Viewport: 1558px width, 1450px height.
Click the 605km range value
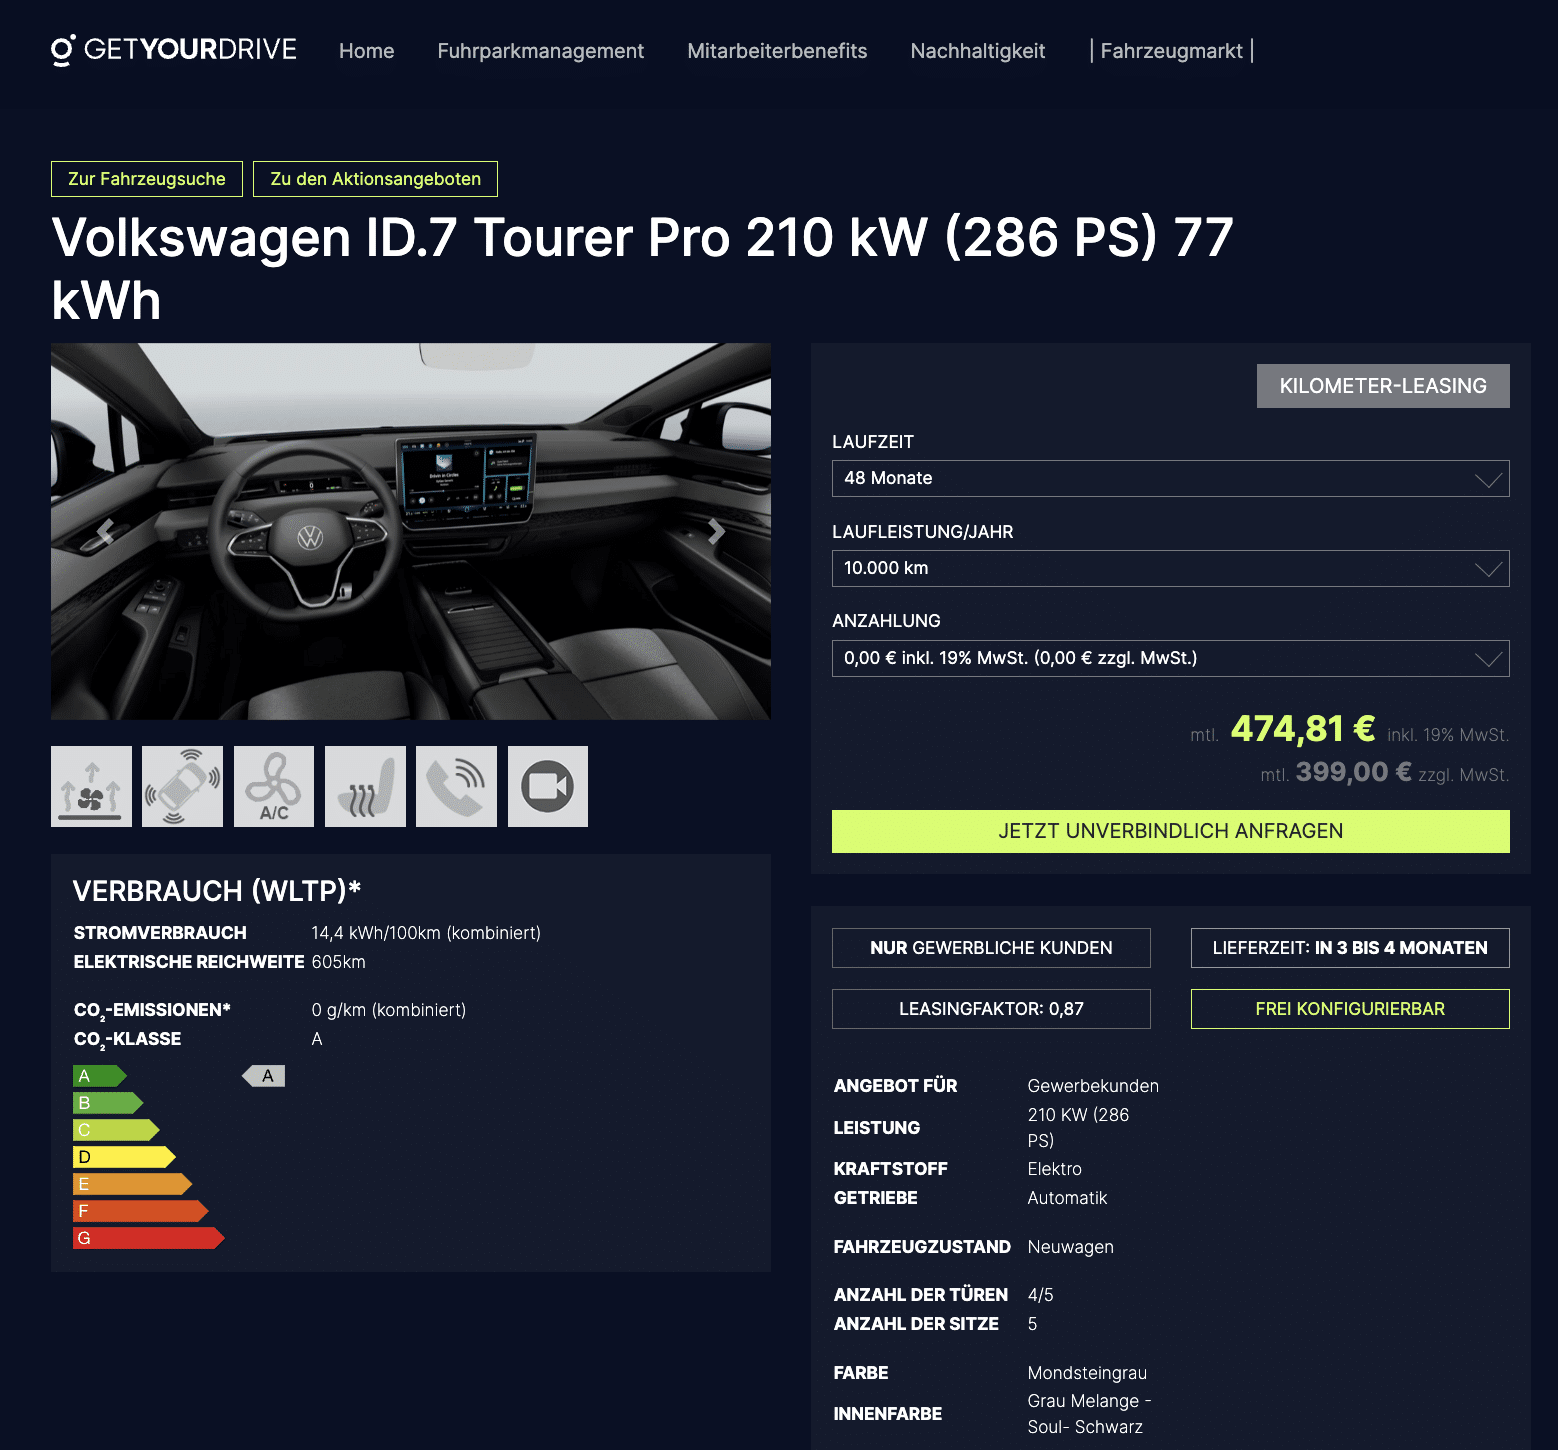pyautogui.click(x=338, y=962)
